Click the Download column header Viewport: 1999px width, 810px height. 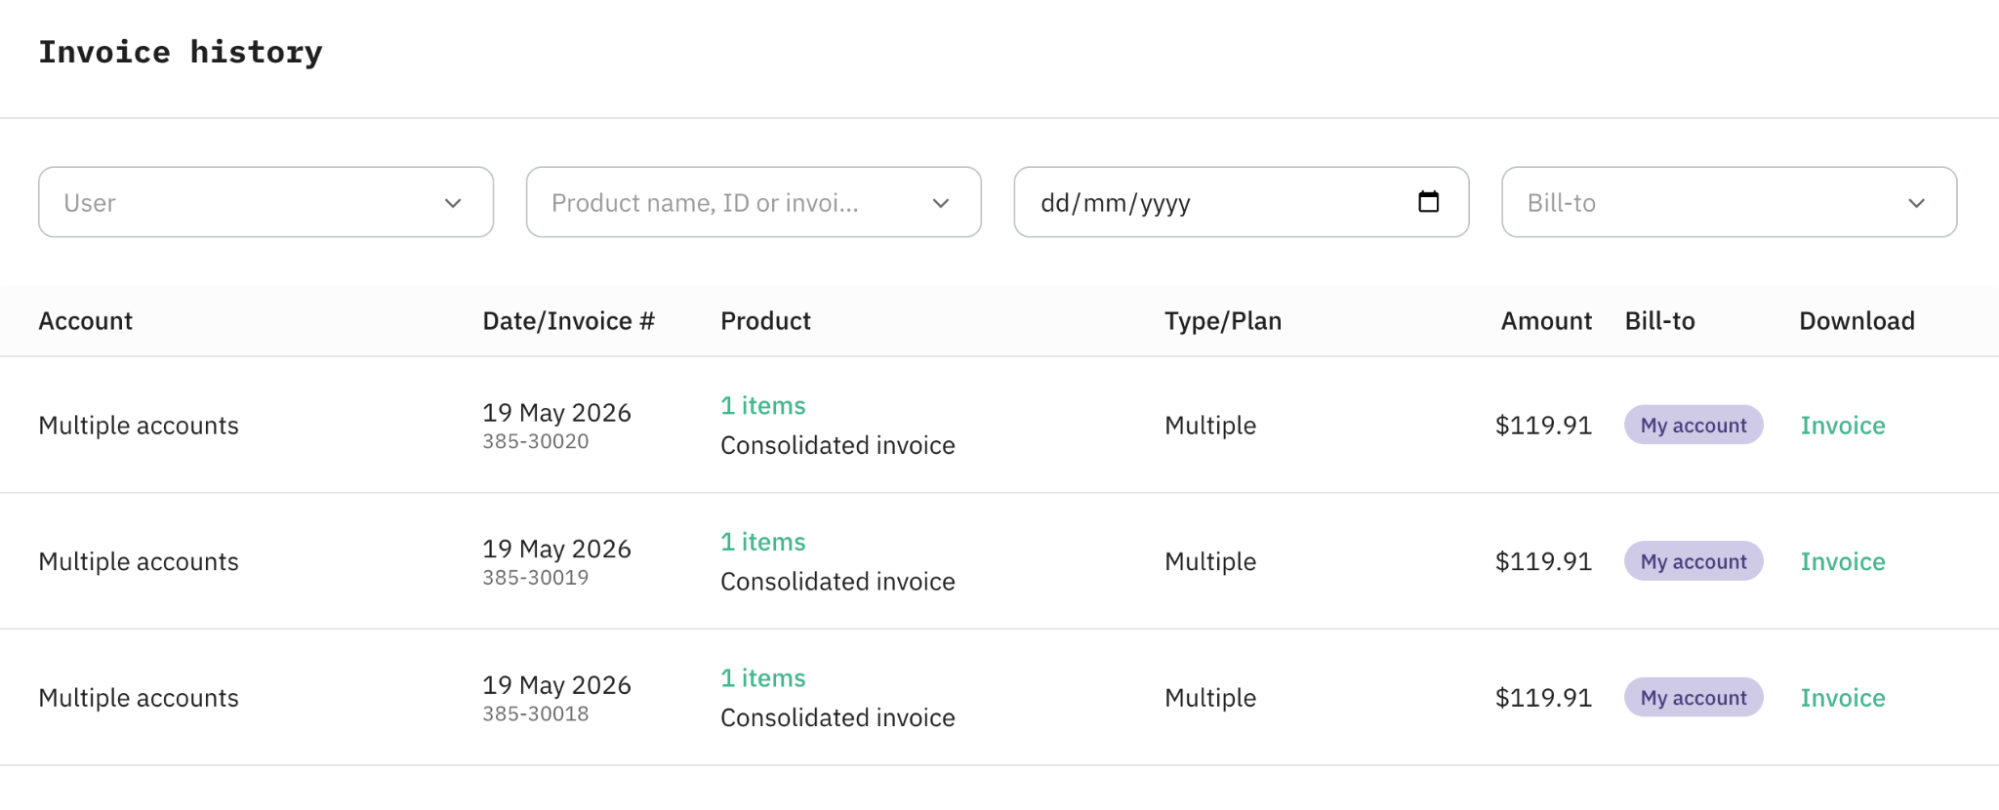(x=1856, y=321)
